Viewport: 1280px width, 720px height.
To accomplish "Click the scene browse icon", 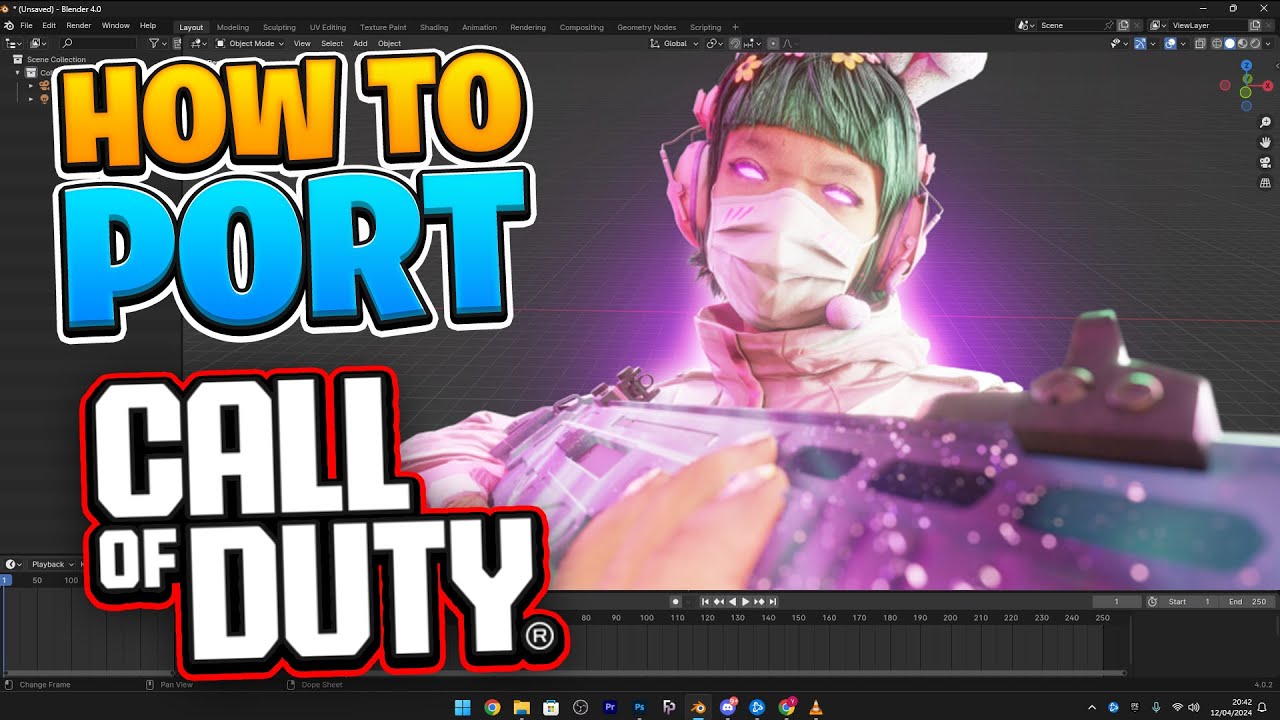I will (1025, 25).
